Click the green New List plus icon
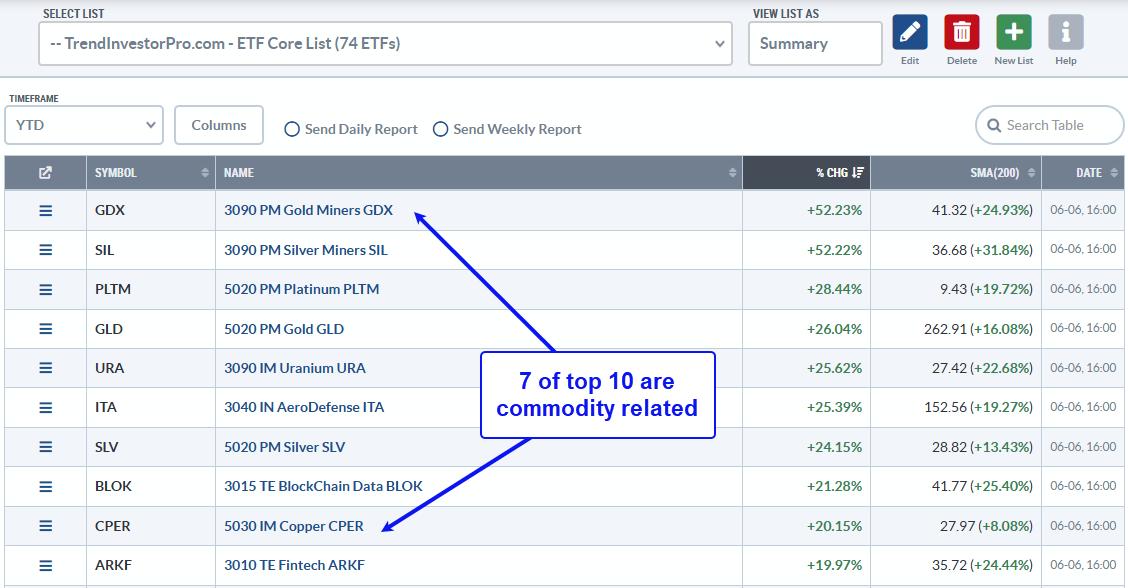This screenshot has height=588, width=1128. point(1013,33)
